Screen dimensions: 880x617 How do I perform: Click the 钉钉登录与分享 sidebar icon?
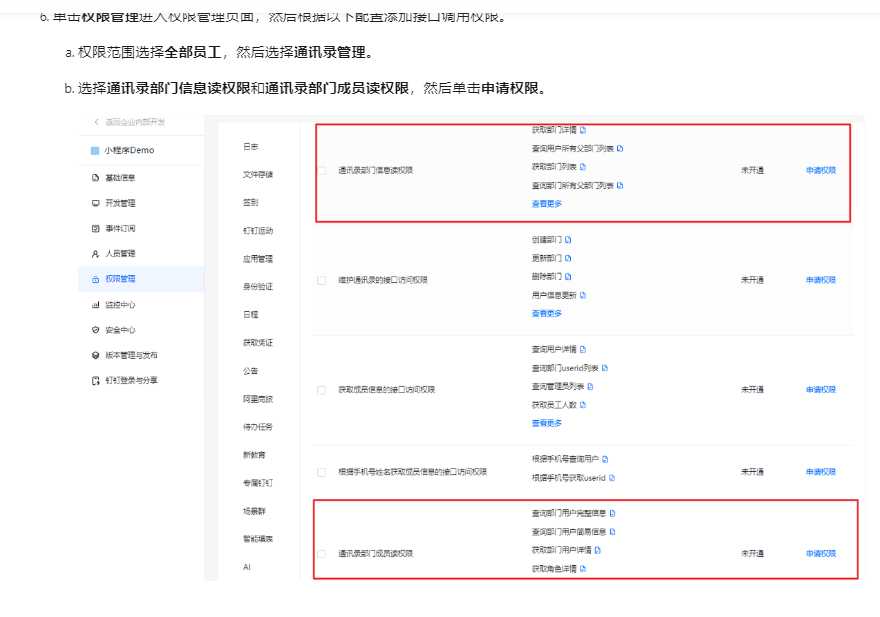[95, 381]
